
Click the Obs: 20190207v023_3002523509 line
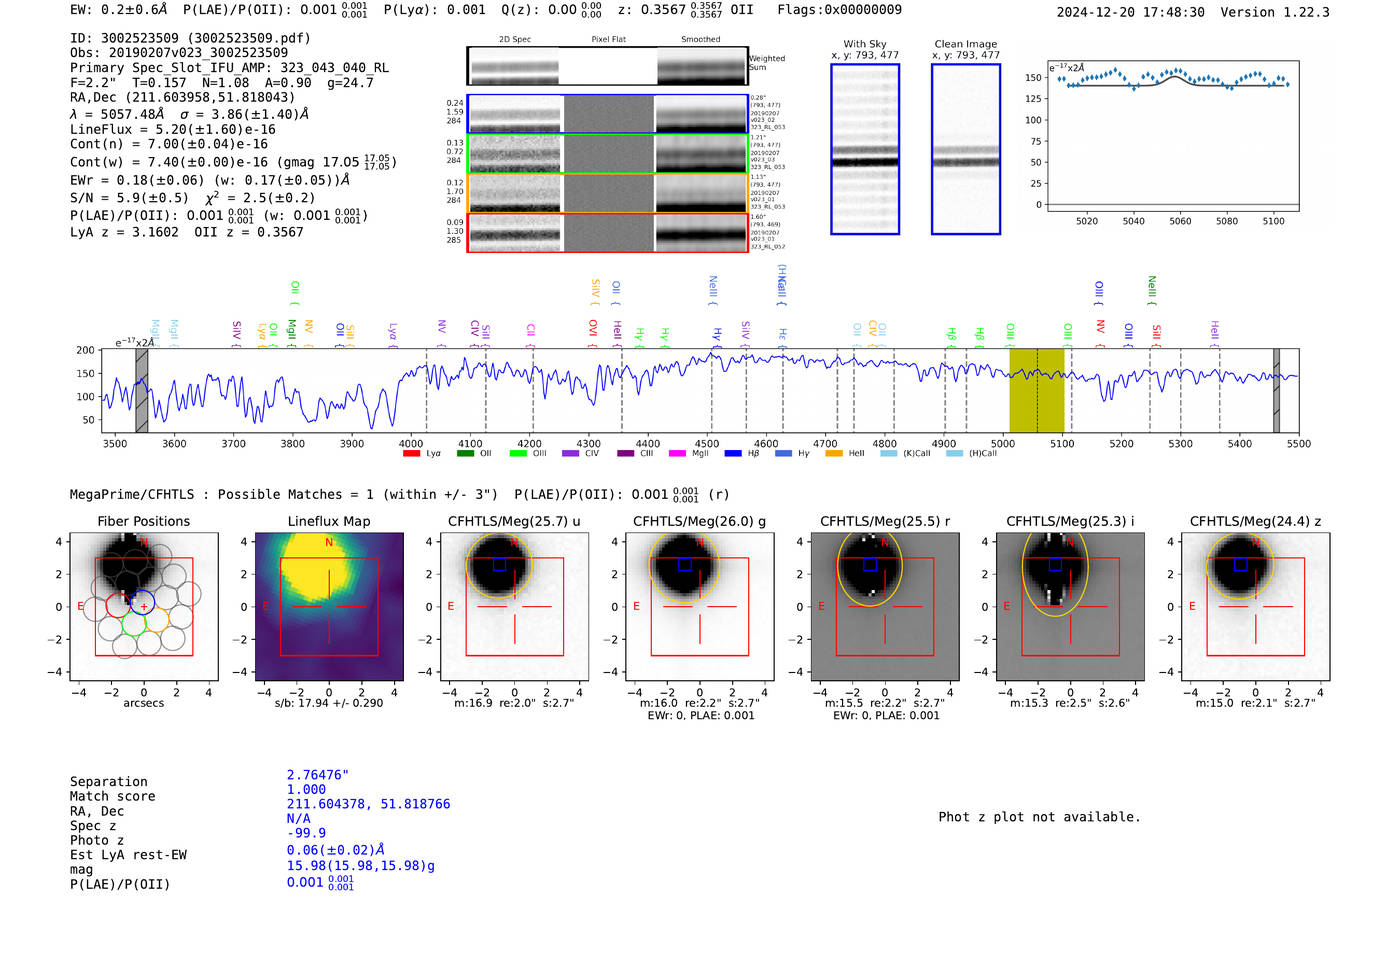pos(179,53)
